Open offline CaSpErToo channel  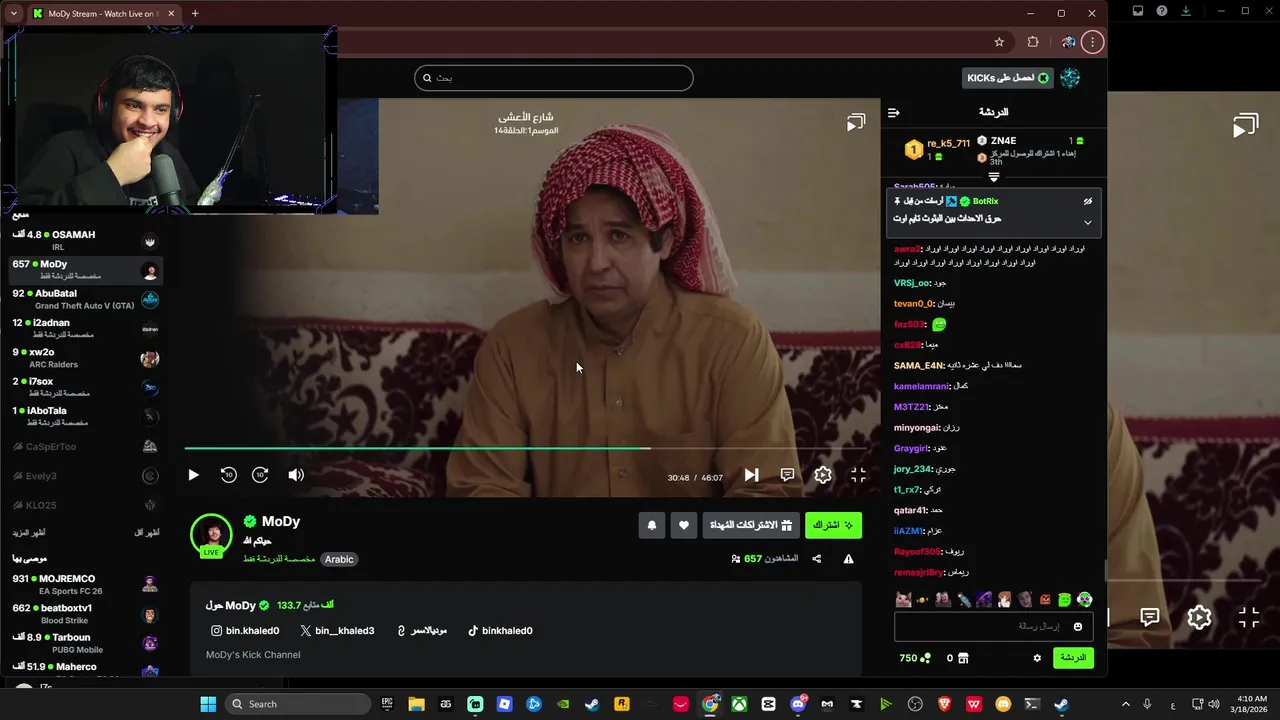click(84, 447)
